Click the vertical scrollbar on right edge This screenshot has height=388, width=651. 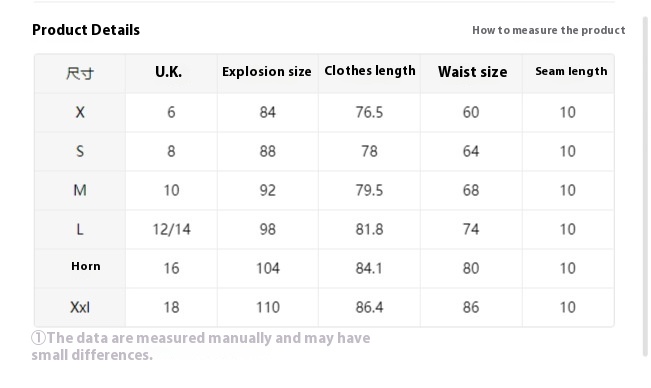646,186
